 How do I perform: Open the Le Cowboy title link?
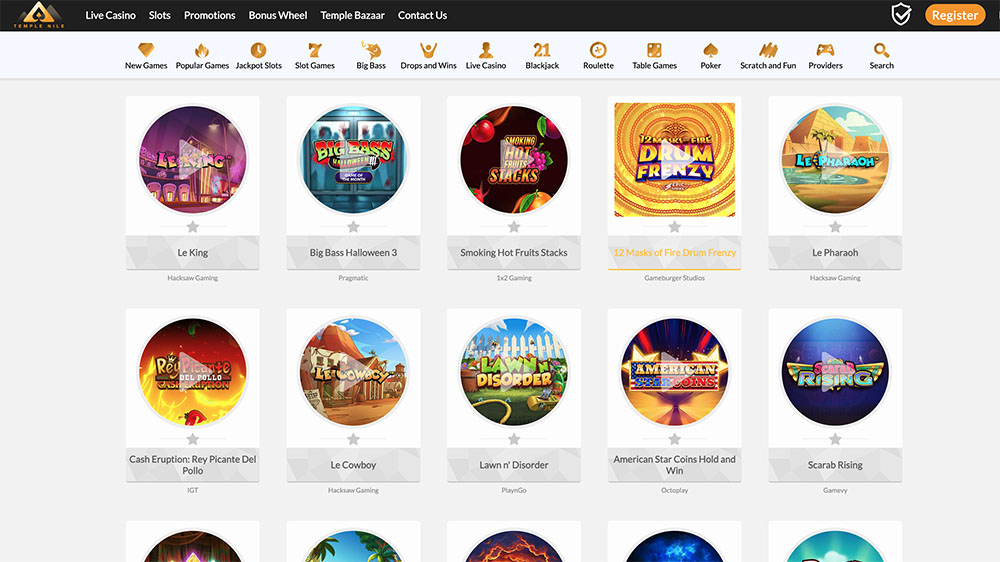[x=353, y=465]
